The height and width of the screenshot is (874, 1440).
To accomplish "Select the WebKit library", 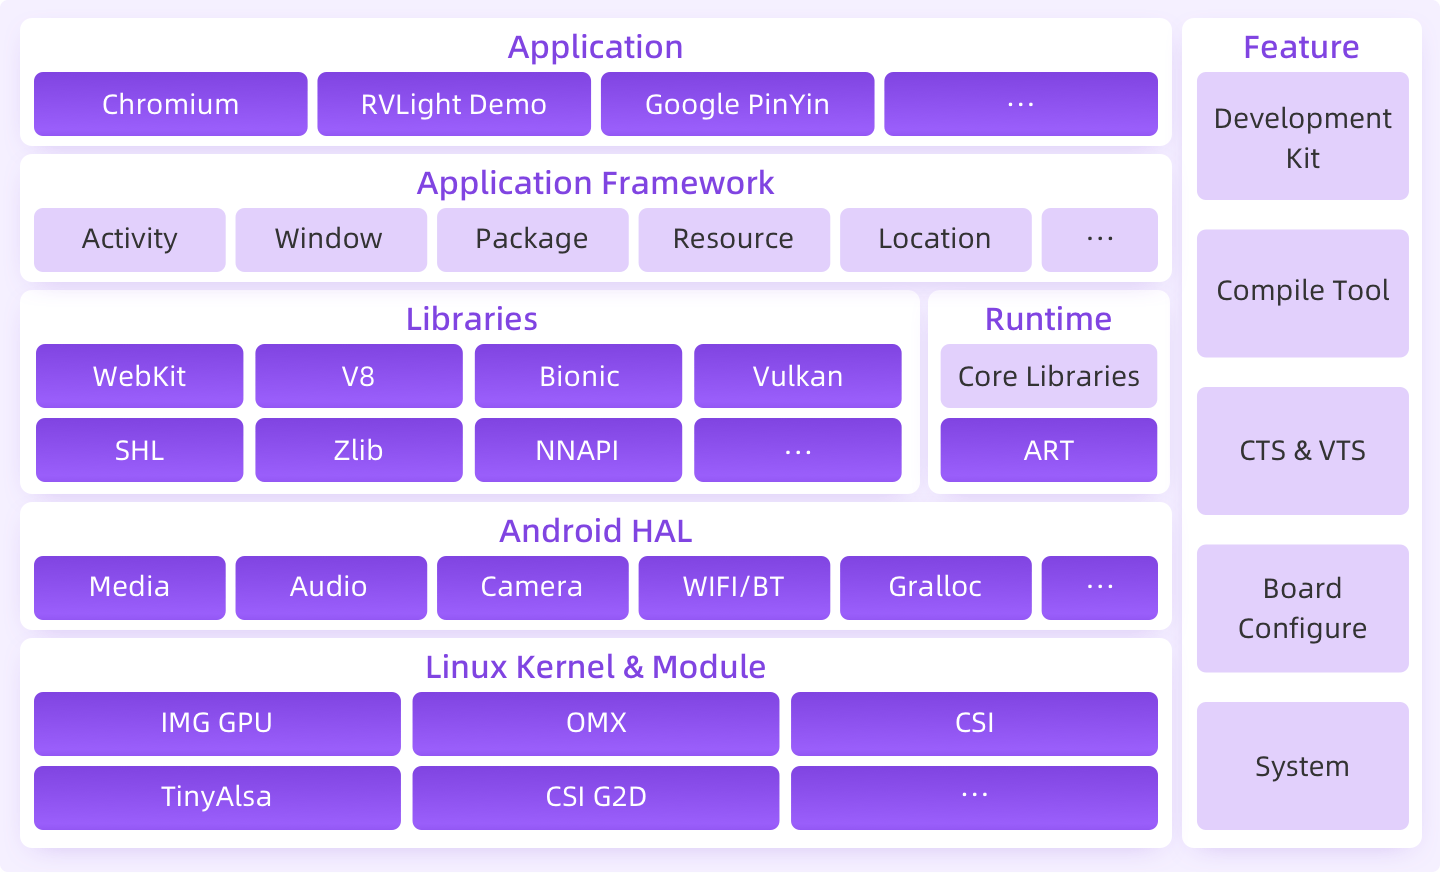I will (x=139, y=376).
